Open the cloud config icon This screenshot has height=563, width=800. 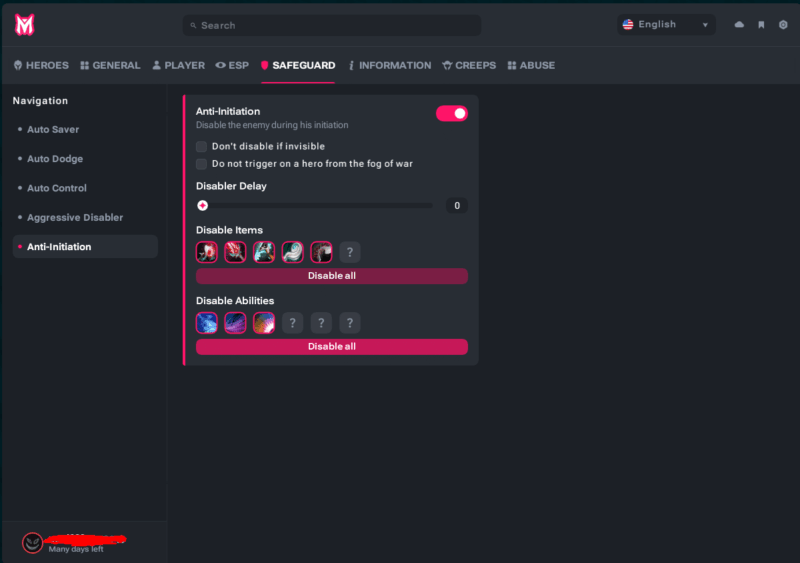click(x=739, y=25)
